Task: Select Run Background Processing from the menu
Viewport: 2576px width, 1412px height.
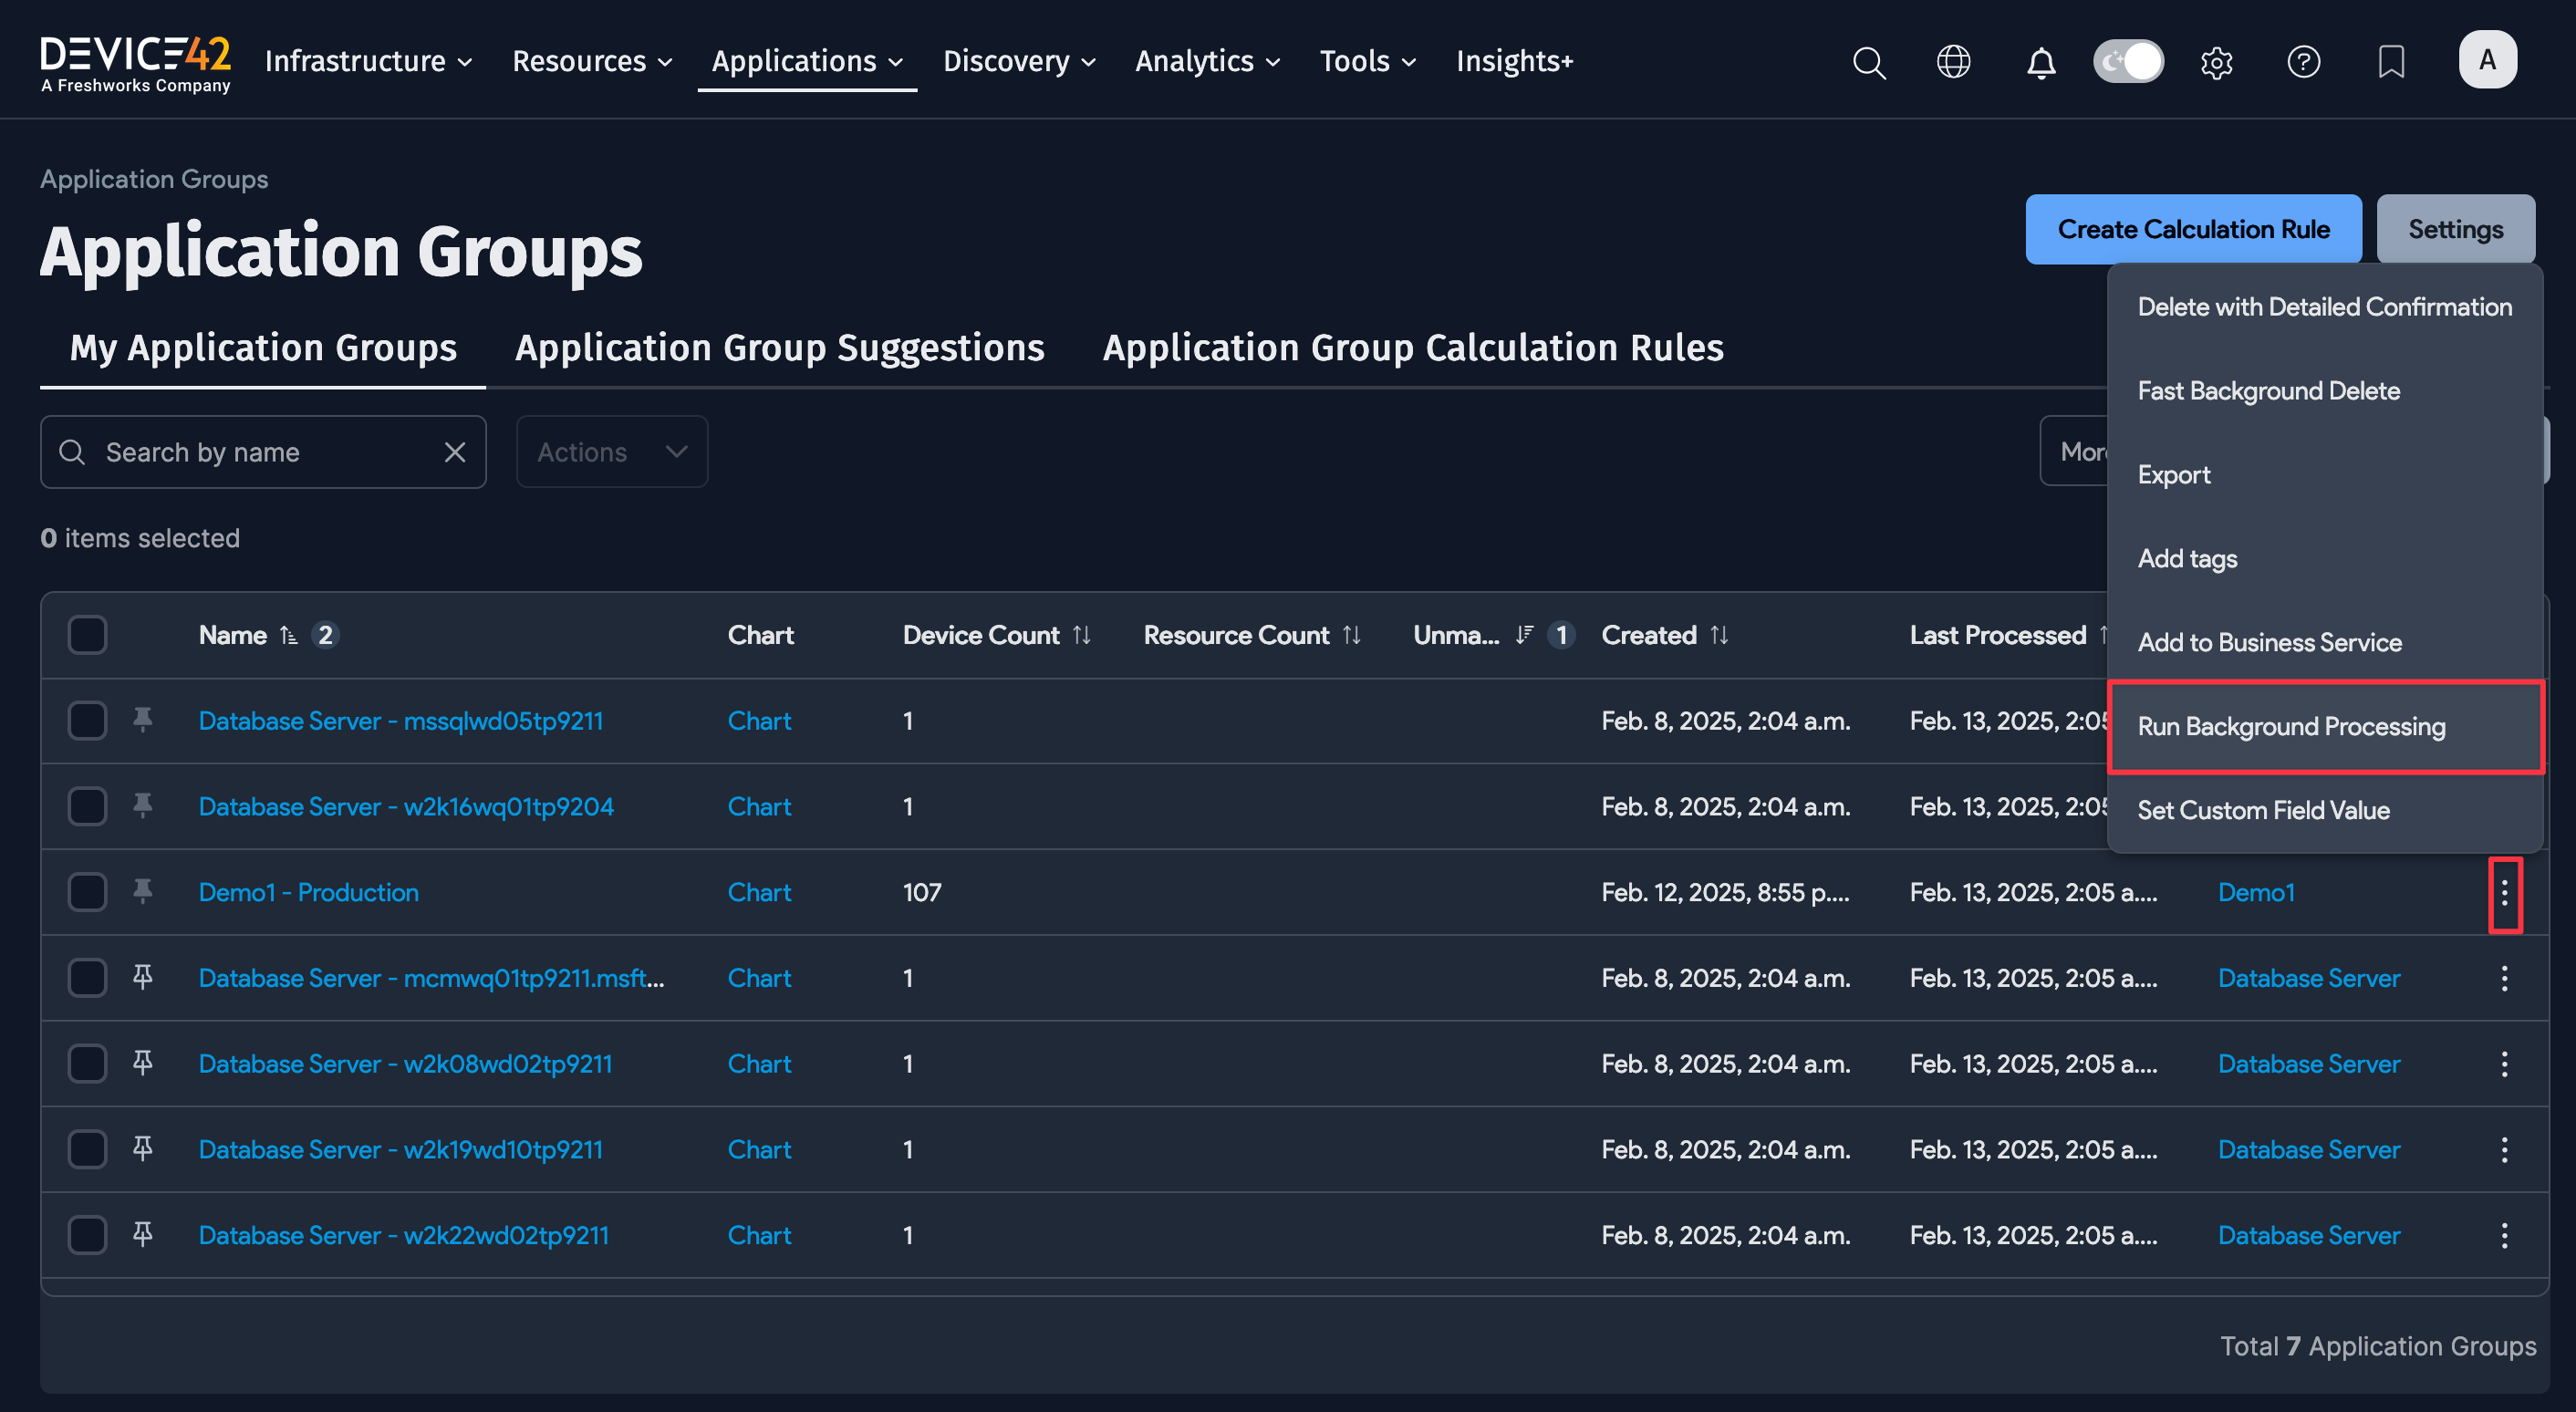Action: coord(2291,727)
